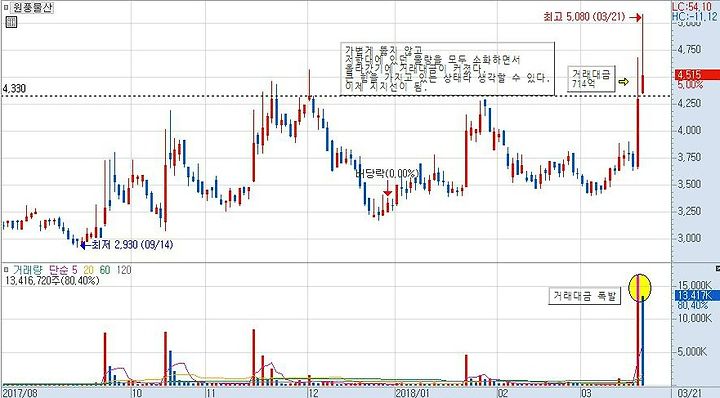
Task: Click the 4,330 horizontal line label
Action: click(14, 89)
